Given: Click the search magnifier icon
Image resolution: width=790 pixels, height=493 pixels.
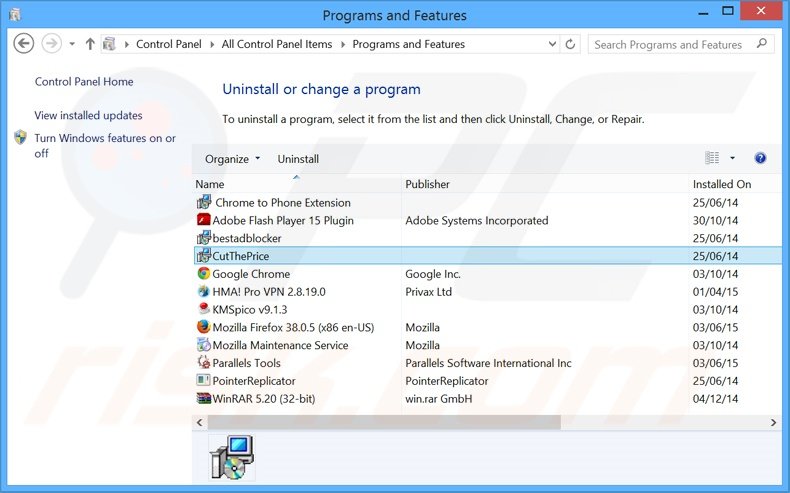Looking at the screenshot, I should (x=762, y=44).
